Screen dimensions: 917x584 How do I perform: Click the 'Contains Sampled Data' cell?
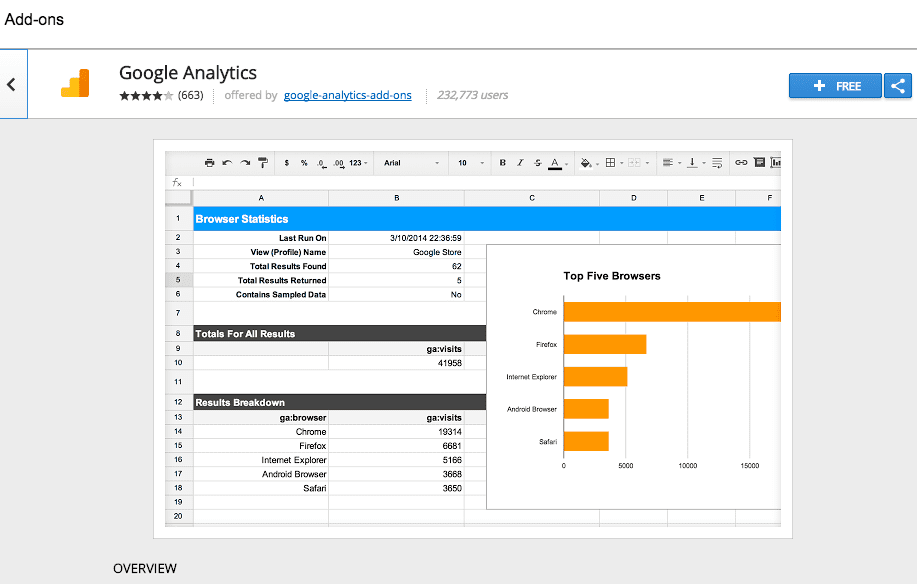tap(261, 294)
